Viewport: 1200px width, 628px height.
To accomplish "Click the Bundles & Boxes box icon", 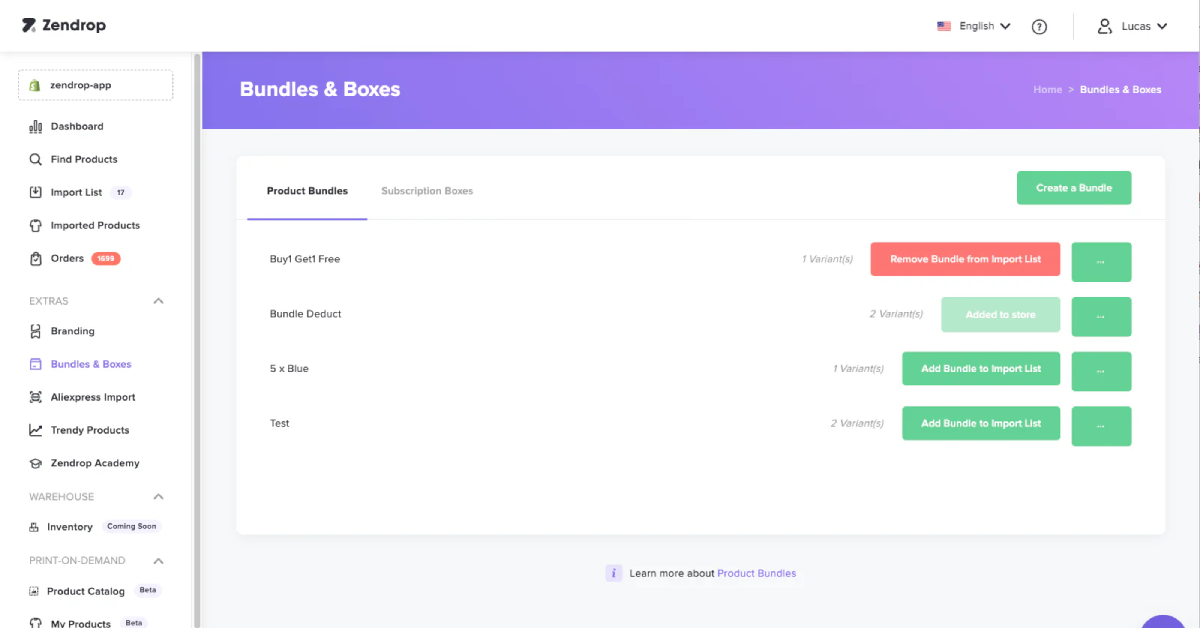I will (36, 364).
